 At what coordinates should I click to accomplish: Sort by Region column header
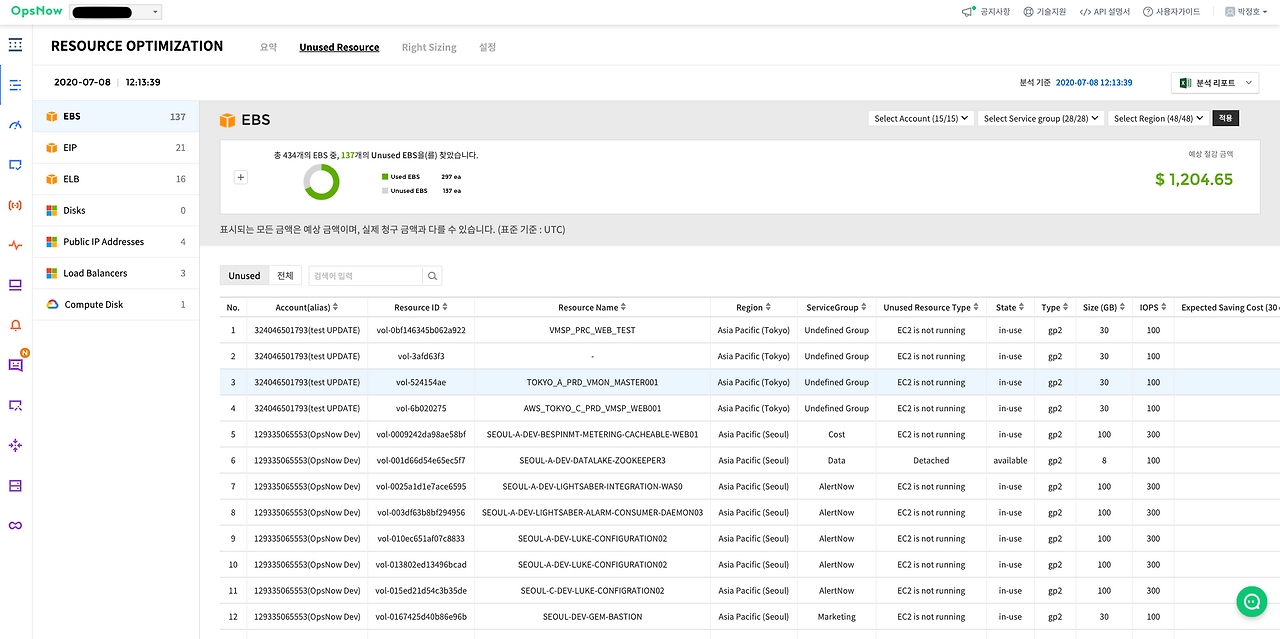(754, 308)
